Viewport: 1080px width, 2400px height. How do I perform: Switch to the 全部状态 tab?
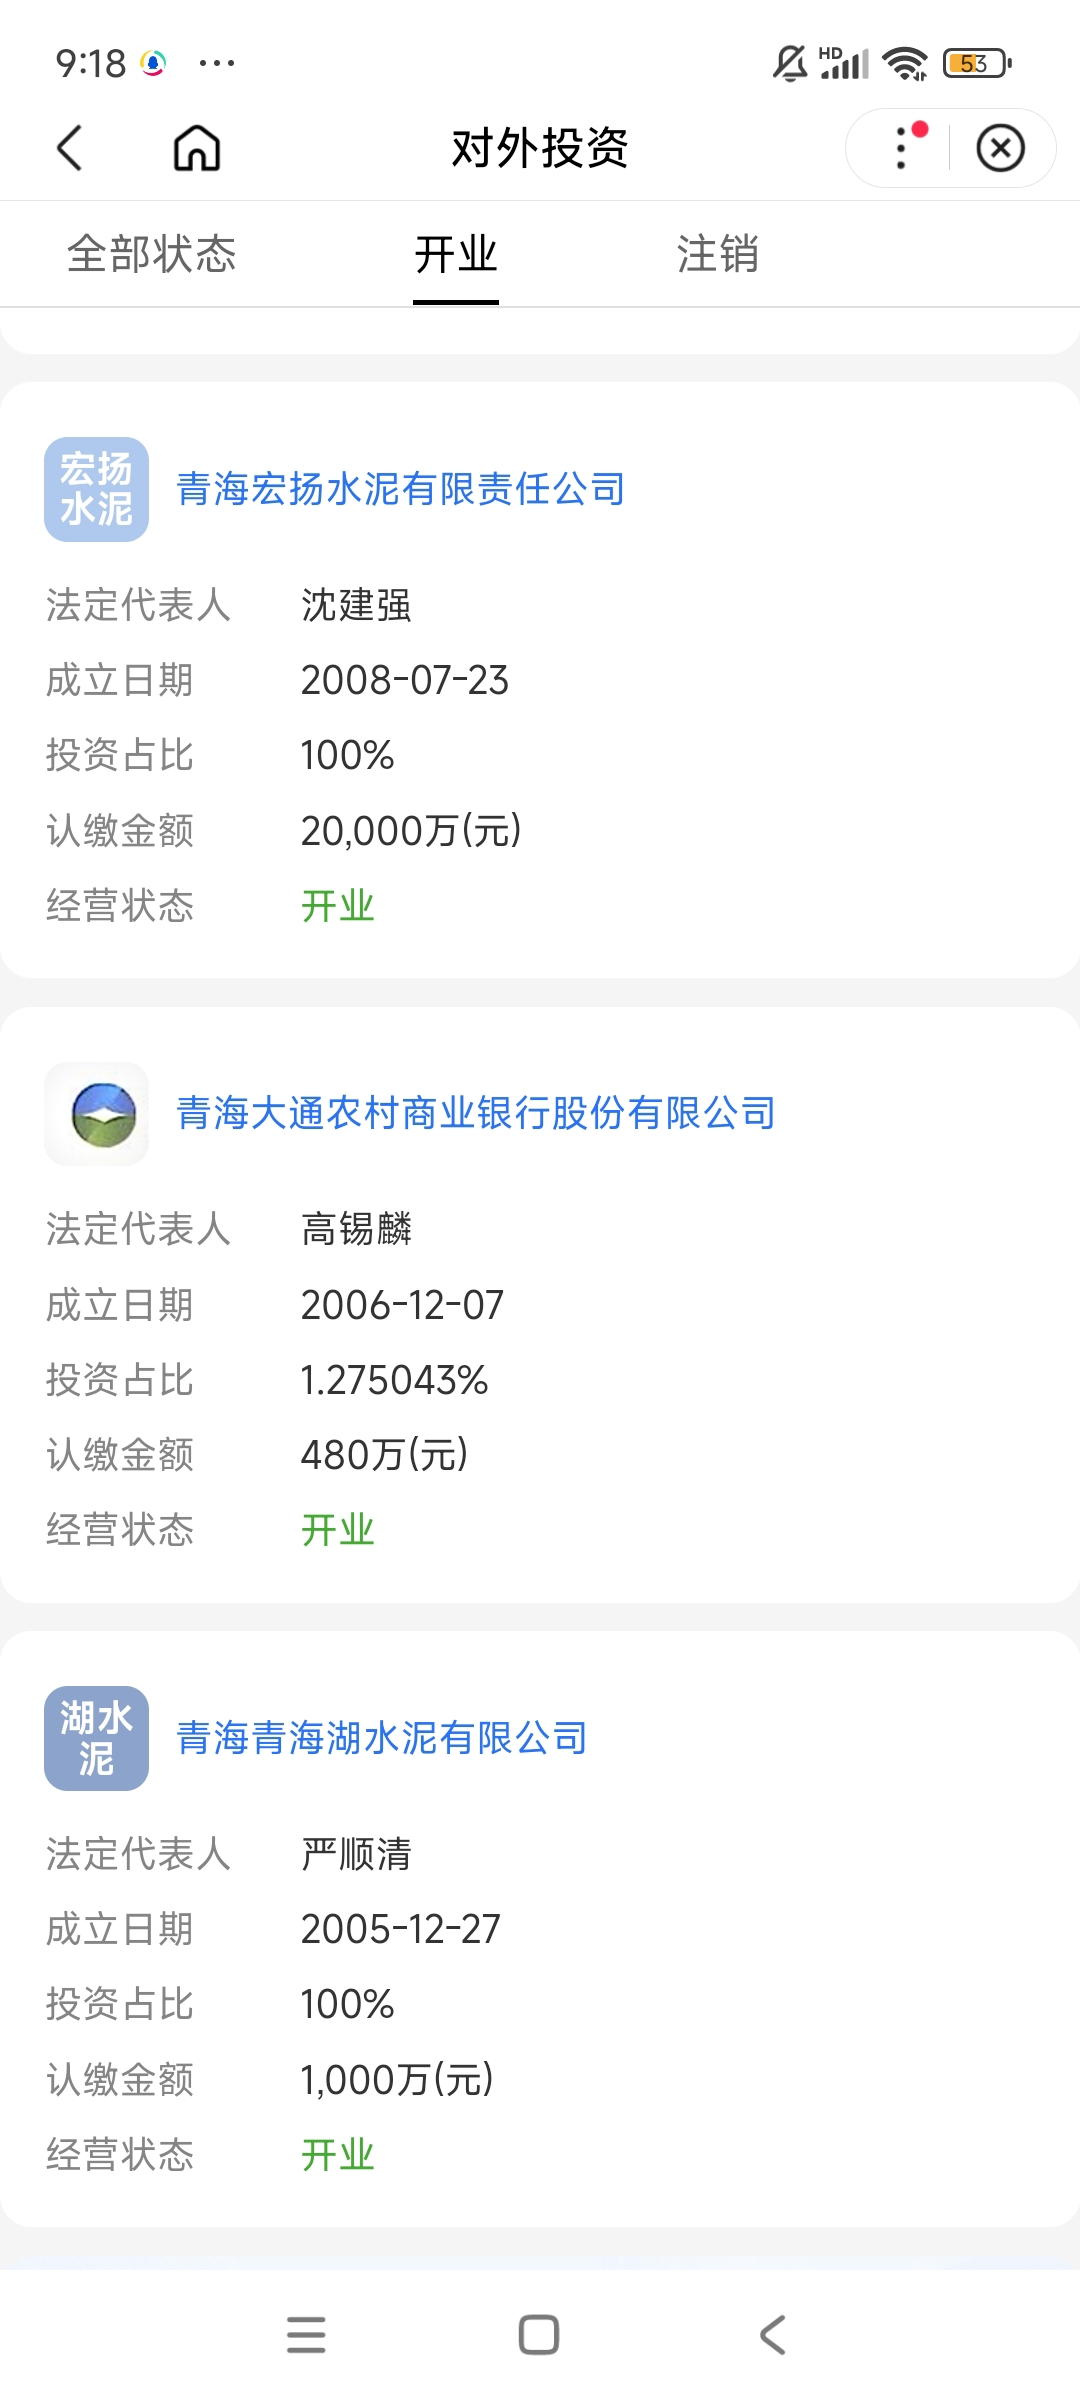(151, 254)
